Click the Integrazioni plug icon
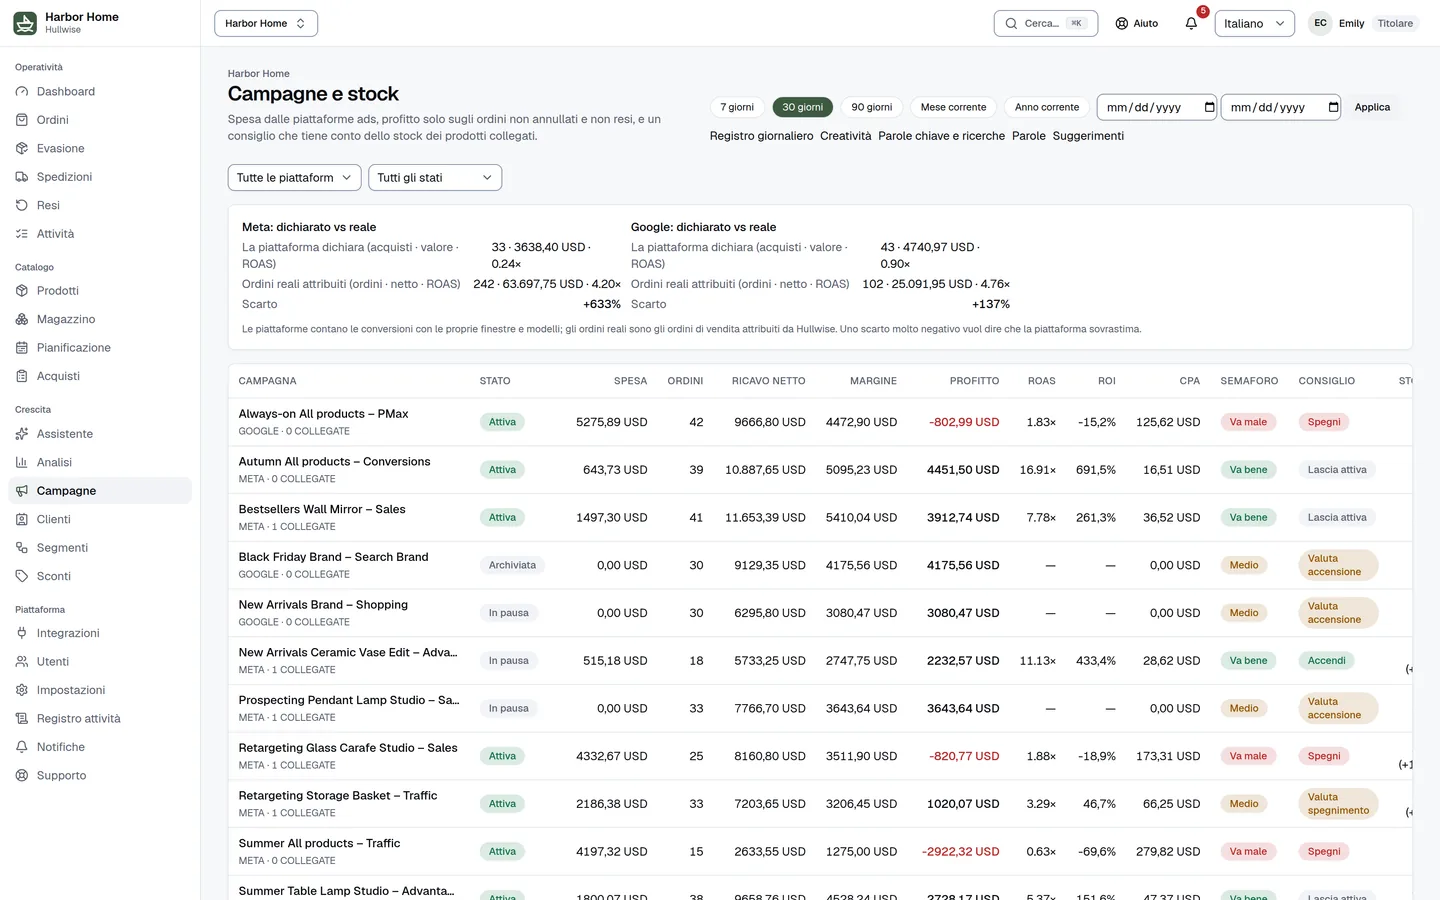Screen dimensions: 1440x900 pyautogui.click(x=22, y=633)
